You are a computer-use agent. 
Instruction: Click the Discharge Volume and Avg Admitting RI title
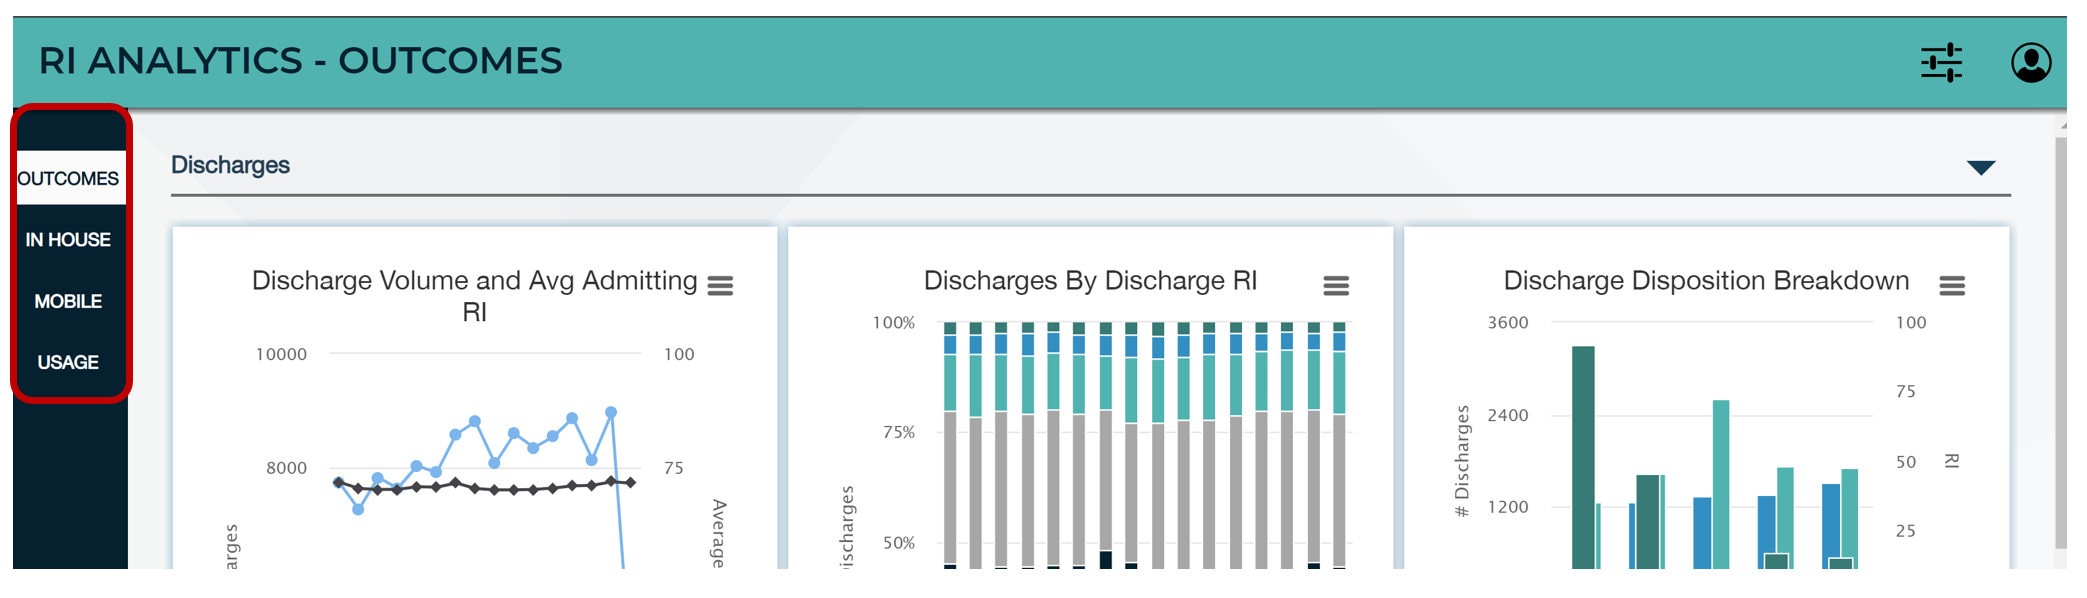coord(474,296)
